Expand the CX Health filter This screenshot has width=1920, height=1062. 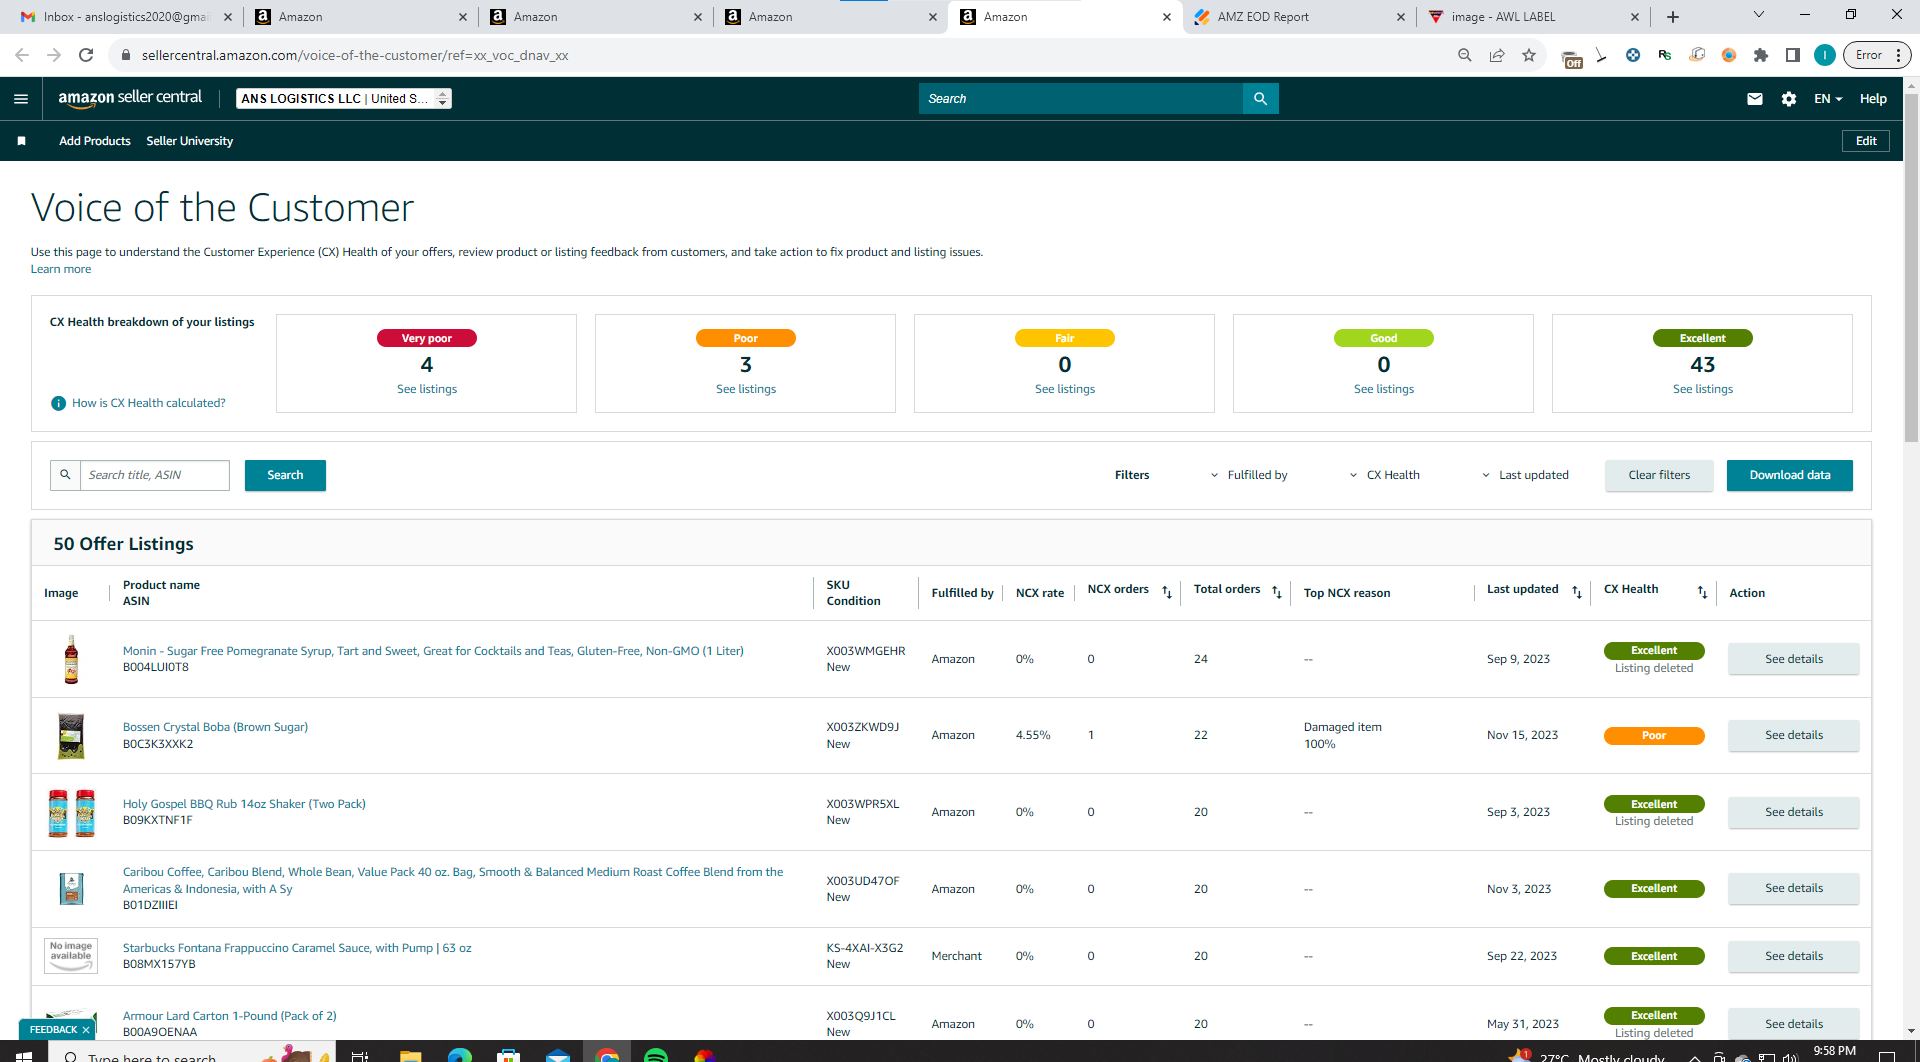point(1384,475)
